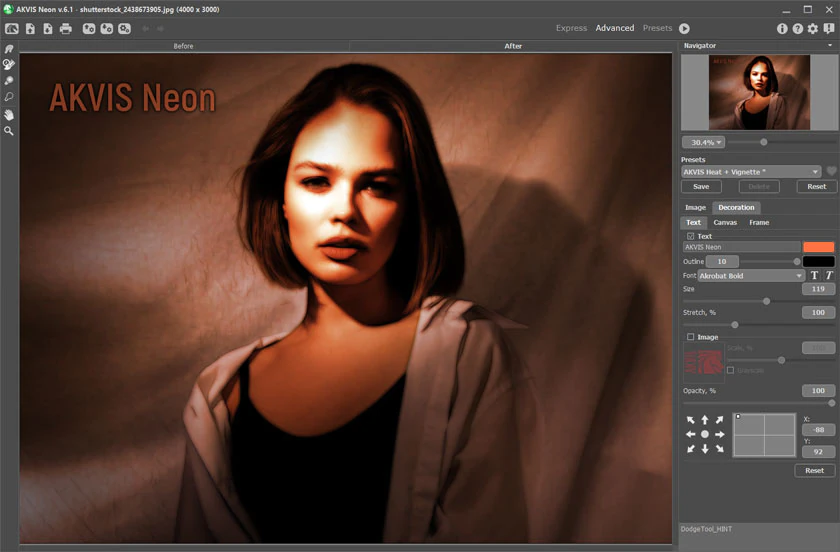
Task: Import presets with the up-arrow gear icon
Action: click(x=89, y=28)
